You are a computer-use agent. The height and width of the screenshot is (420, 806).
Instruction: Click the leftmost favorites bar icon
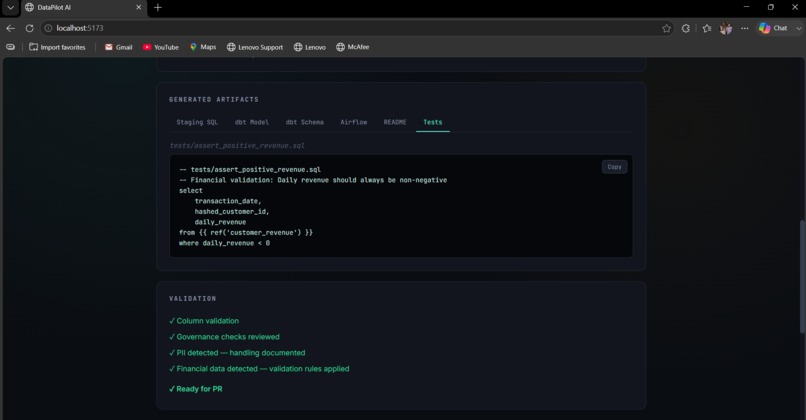point(10,47)
